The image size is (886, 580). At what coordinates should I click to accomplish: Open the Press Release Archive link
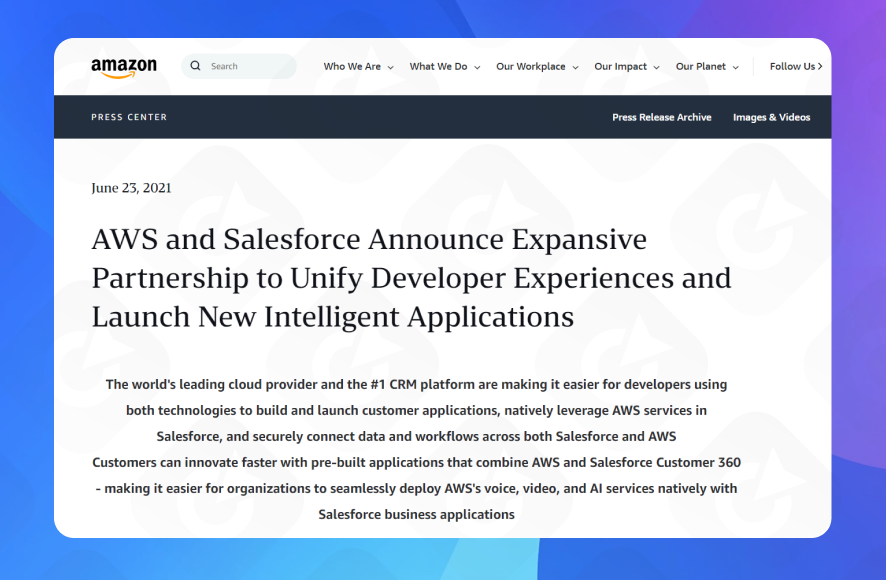pos(661,117)
